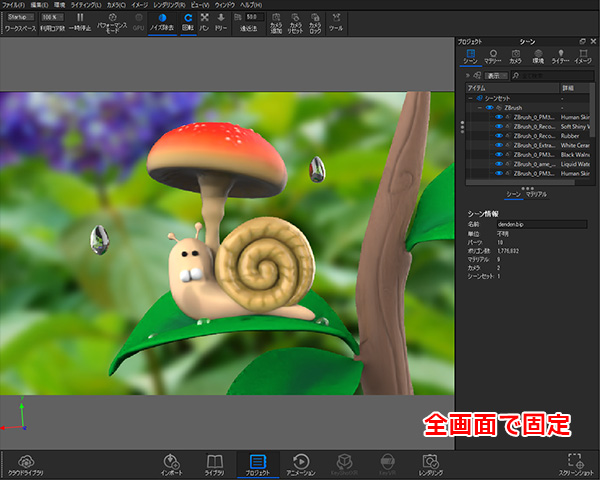Open the Startup workspace dropdown
This screenshot has height=480, width=600.
click(x=18, y=17)
